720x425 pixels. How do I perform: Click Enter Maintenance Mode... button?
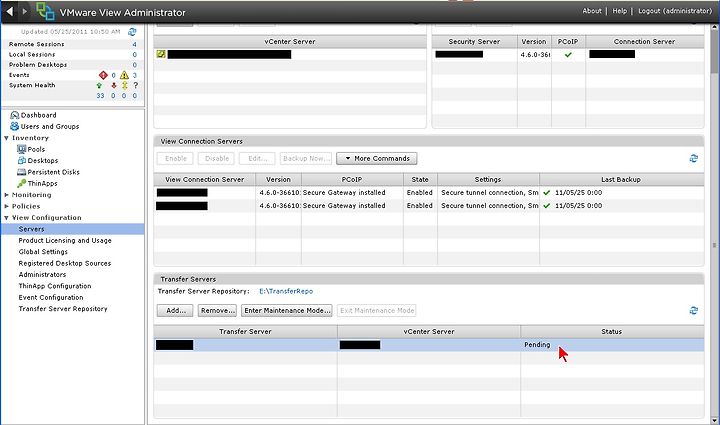pos(287,311)
